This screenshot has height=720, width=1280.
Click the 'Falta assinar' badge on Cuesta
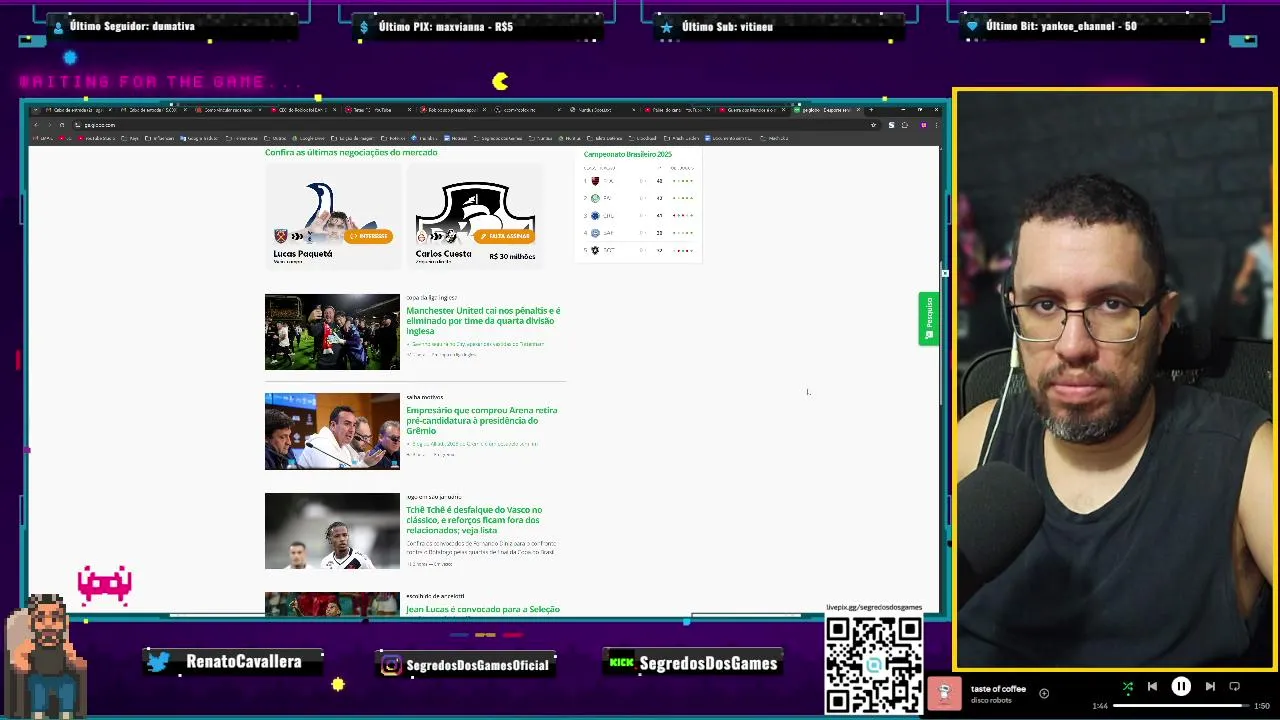pos(504,236)
